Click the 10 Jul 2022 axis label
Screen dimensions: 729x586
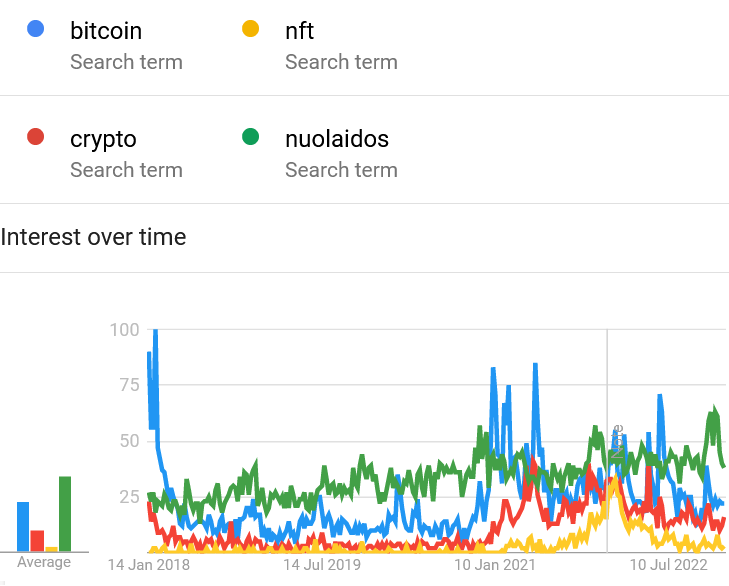click(669, 565)
